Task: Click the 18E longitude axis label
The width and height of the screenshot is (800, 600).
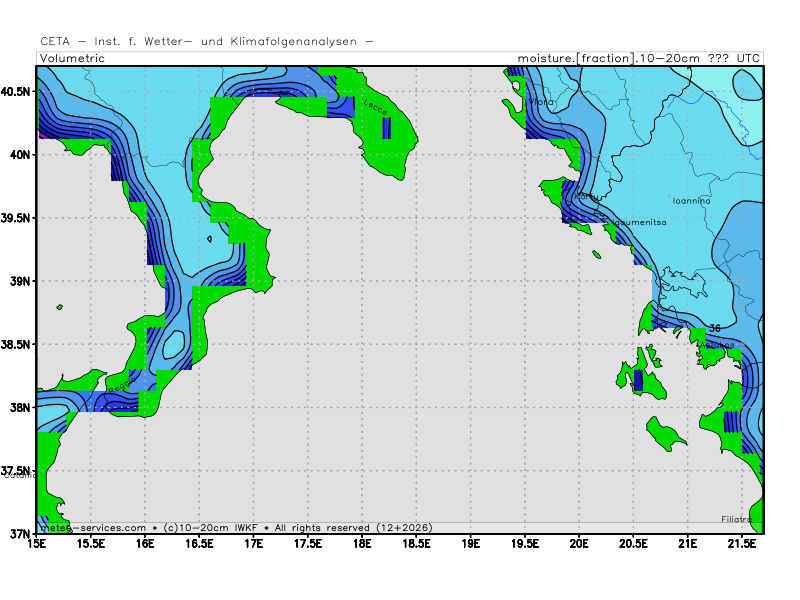Action: click(x=362, y=544)
